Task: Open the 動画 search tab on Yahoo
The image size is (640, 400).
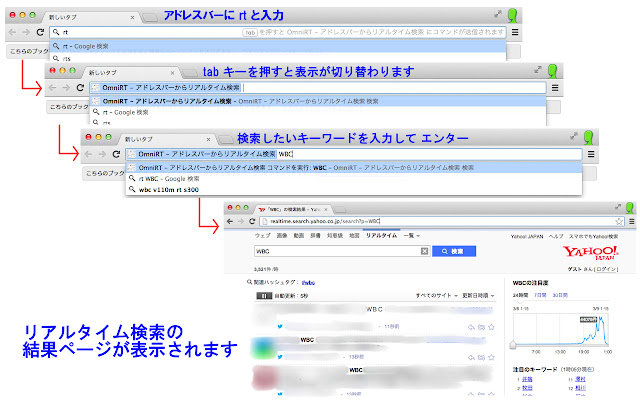Action: click(298, 236)
